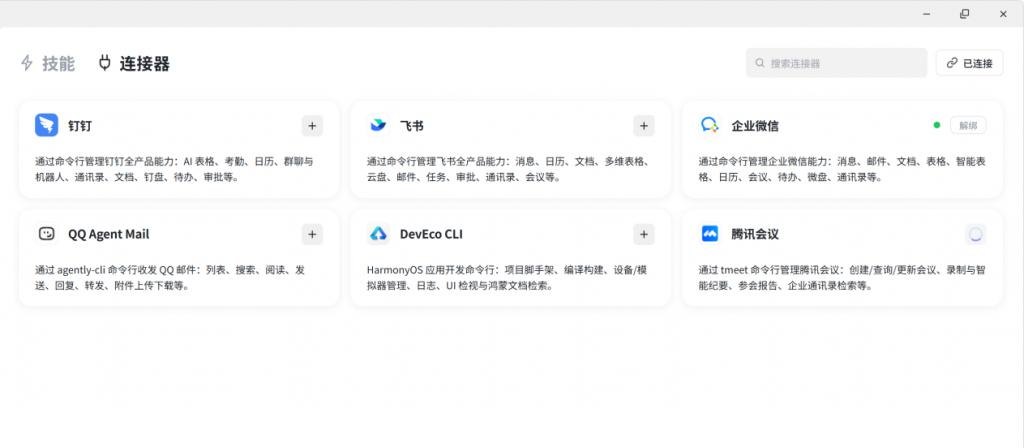Click the QQ Agent Mail title text

(x=109, y=234)
